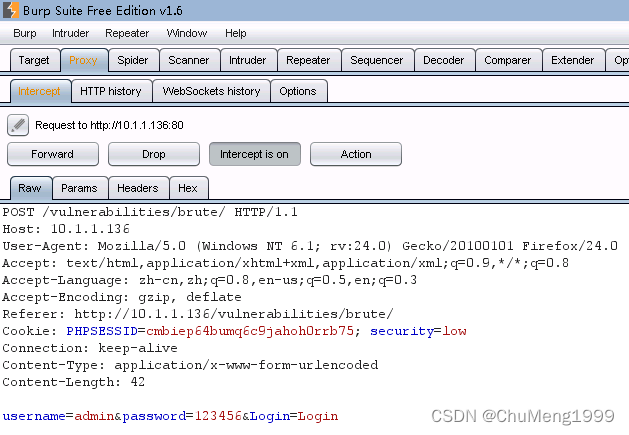Image resolution: width=629 pixels, height=435 pixels.
Task: Click the Content-Type header line
Action: click(190, 365)
